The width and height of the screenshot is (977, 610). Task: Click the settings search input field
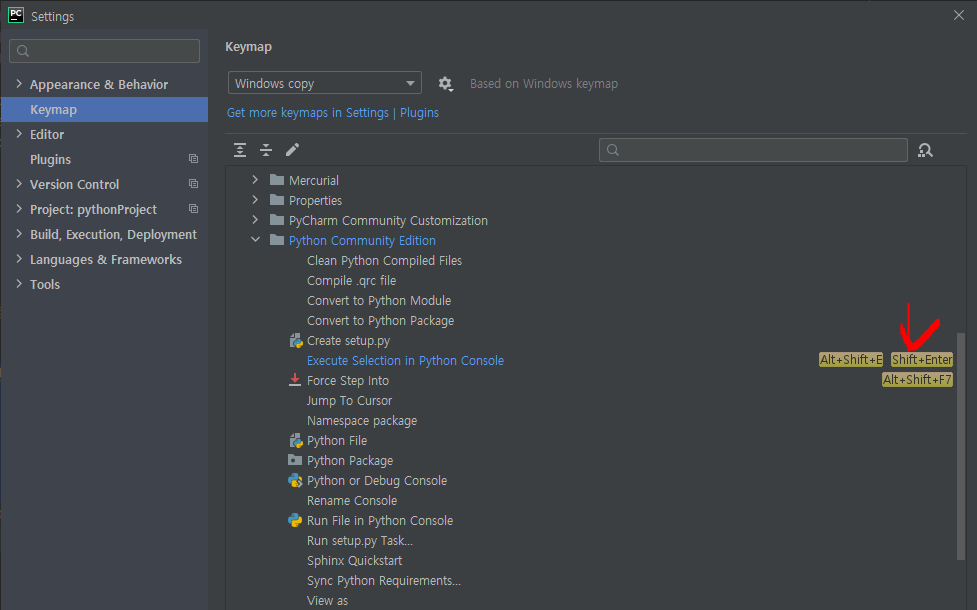[x=105, y=51]
